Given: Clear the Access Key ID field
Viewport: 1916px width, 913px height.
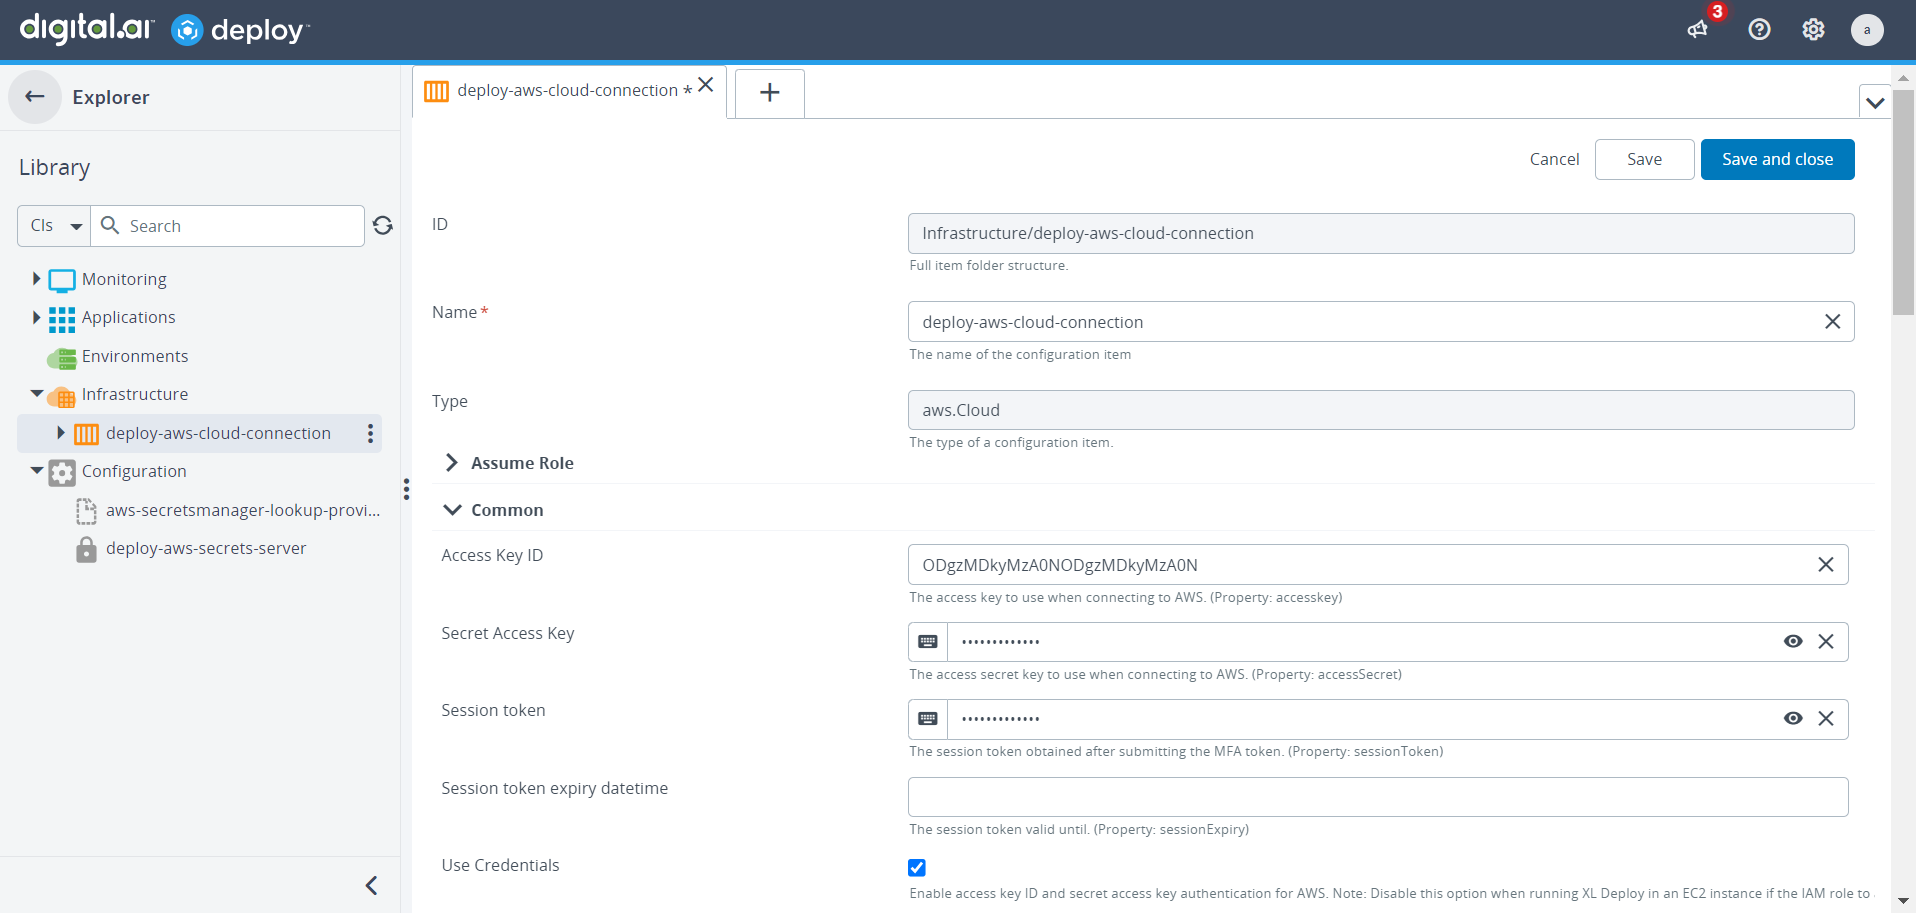Looking at the screenshot, I should click(1825, 565).
